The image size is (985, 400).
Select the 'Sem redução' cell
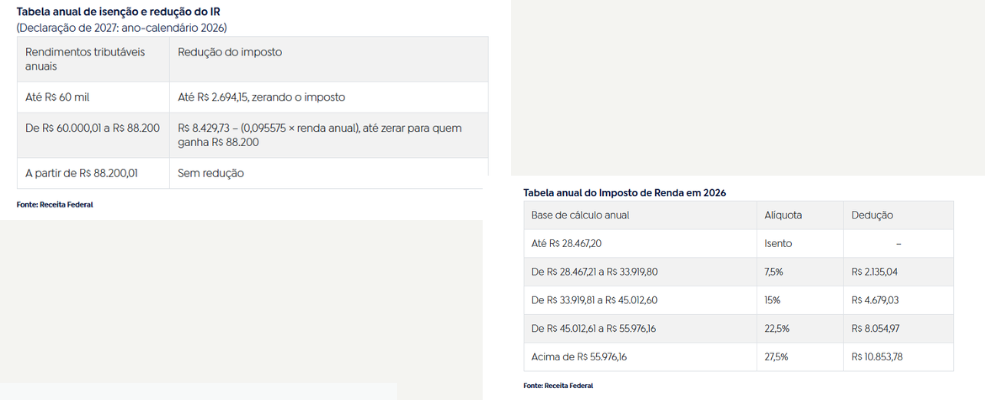210,173
